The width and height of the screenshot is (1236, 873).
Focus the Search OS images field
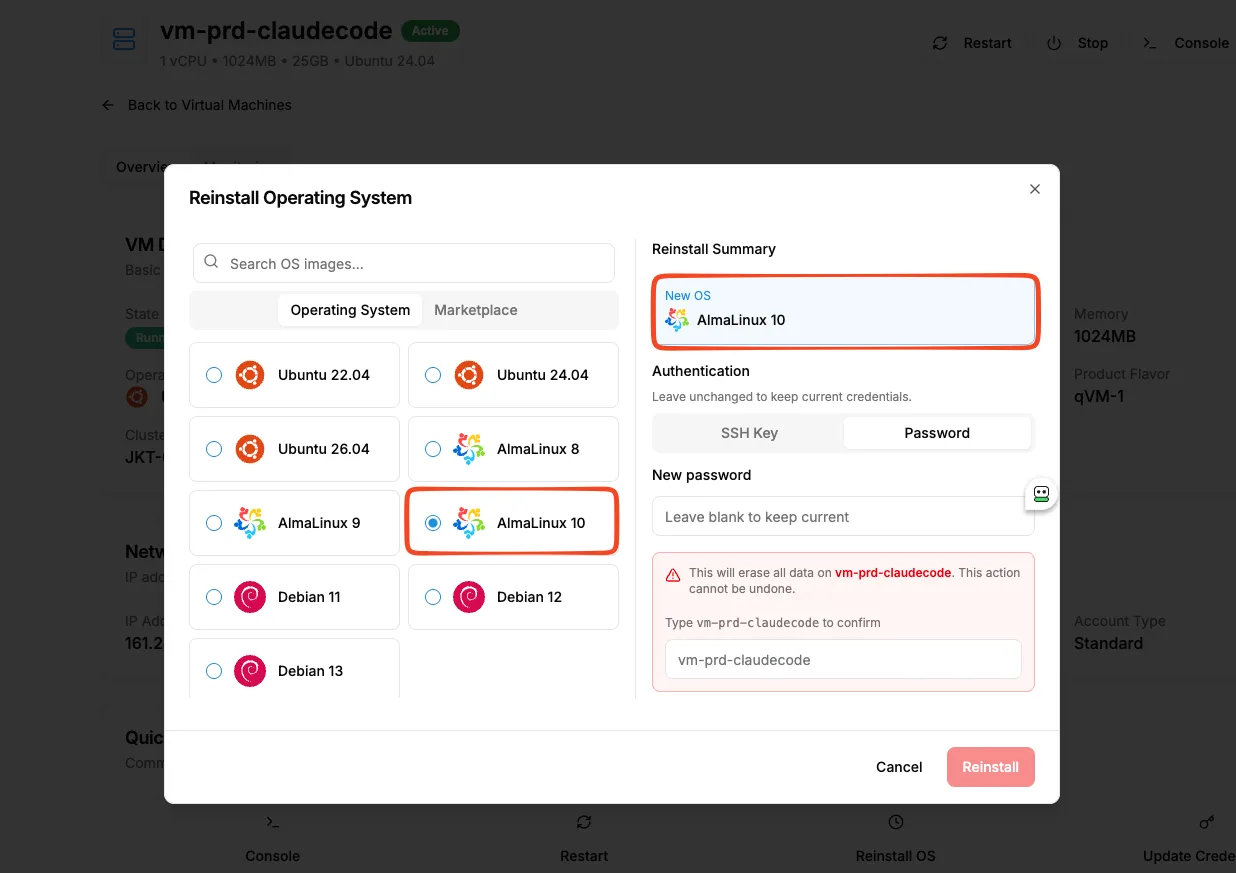point(404,263)
